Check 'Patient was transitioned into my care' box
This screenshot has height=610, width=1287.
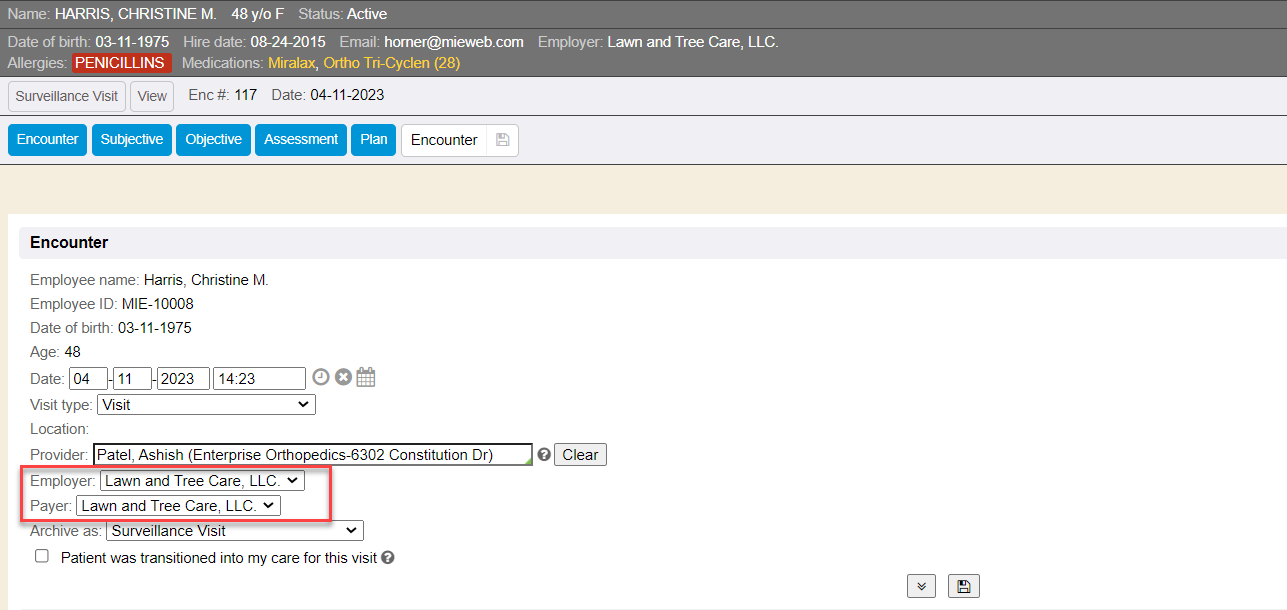click(x=42, y=556)
